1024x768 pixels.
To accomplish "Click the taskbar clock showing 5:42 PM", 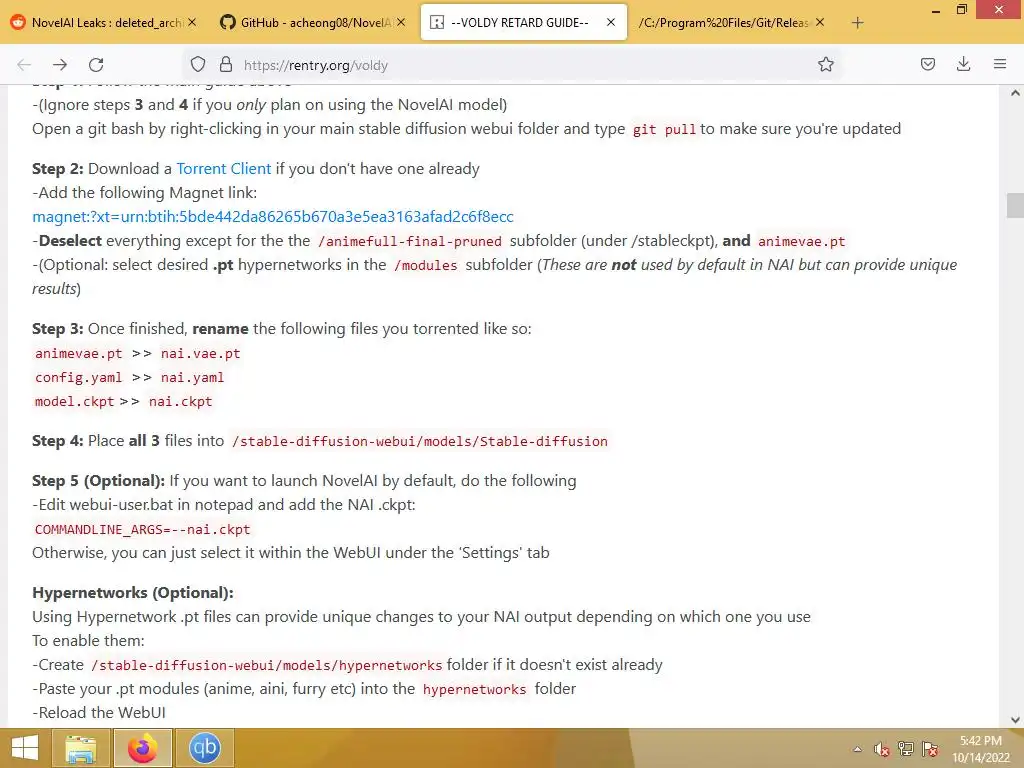I will 980,749.
